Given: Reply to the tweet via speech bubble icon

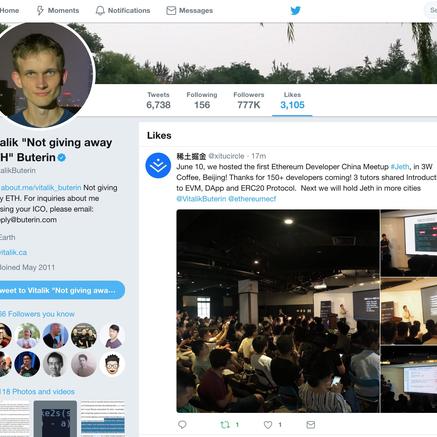Looking at the screenshot, I should click(x=182, y=424).
